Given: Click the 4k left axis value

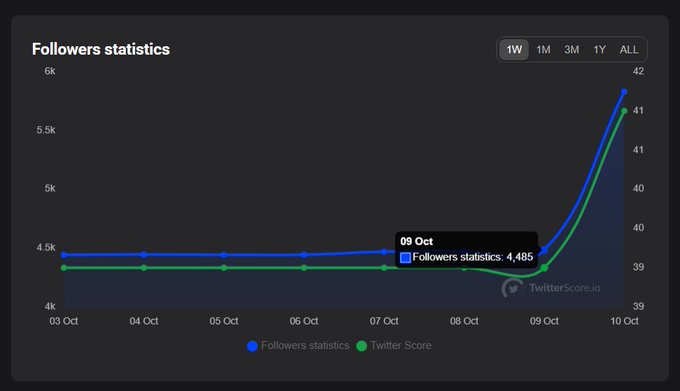Looking at the screenshot, I should (x=50, y=306).
